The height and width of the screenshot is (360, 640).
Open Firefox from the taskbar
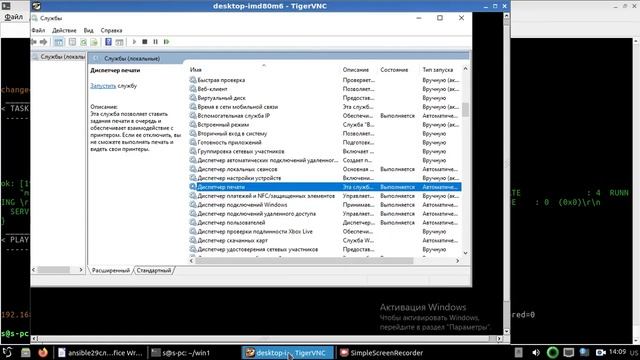[43, 352]
